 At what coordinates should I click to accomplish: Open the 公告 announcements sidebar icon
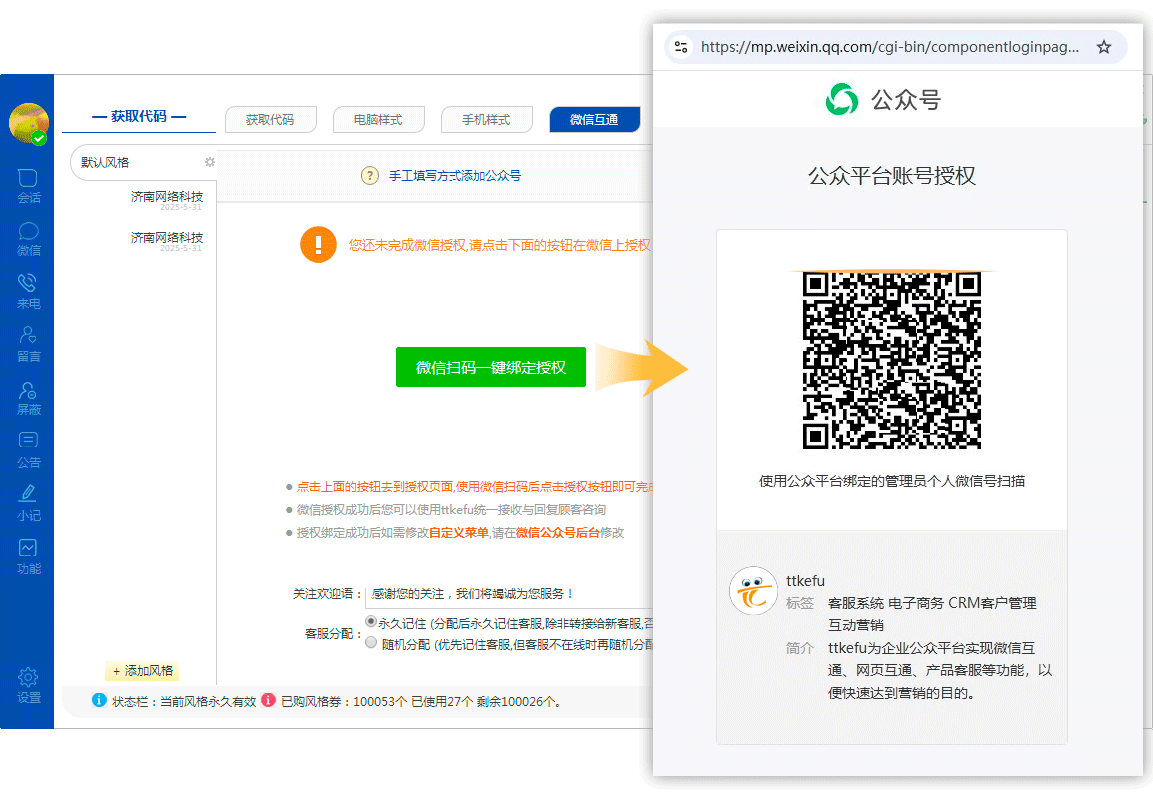coord(28,451)
